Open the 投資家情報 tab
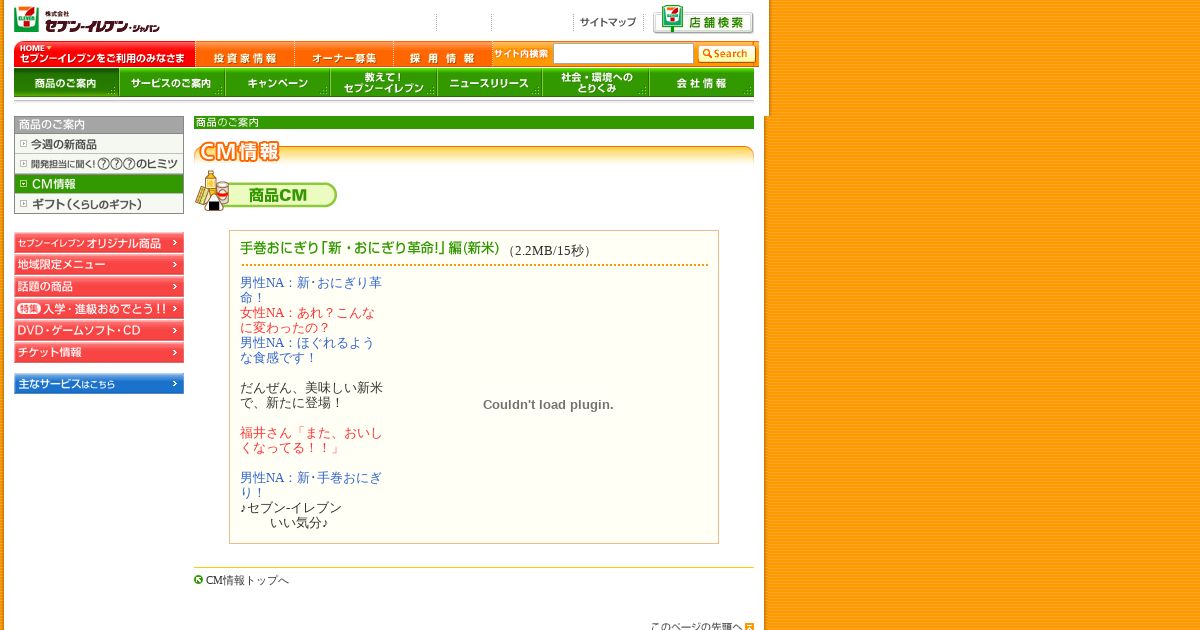The image size is (1200, 630). pyautogui.click(x=245, y=54)
